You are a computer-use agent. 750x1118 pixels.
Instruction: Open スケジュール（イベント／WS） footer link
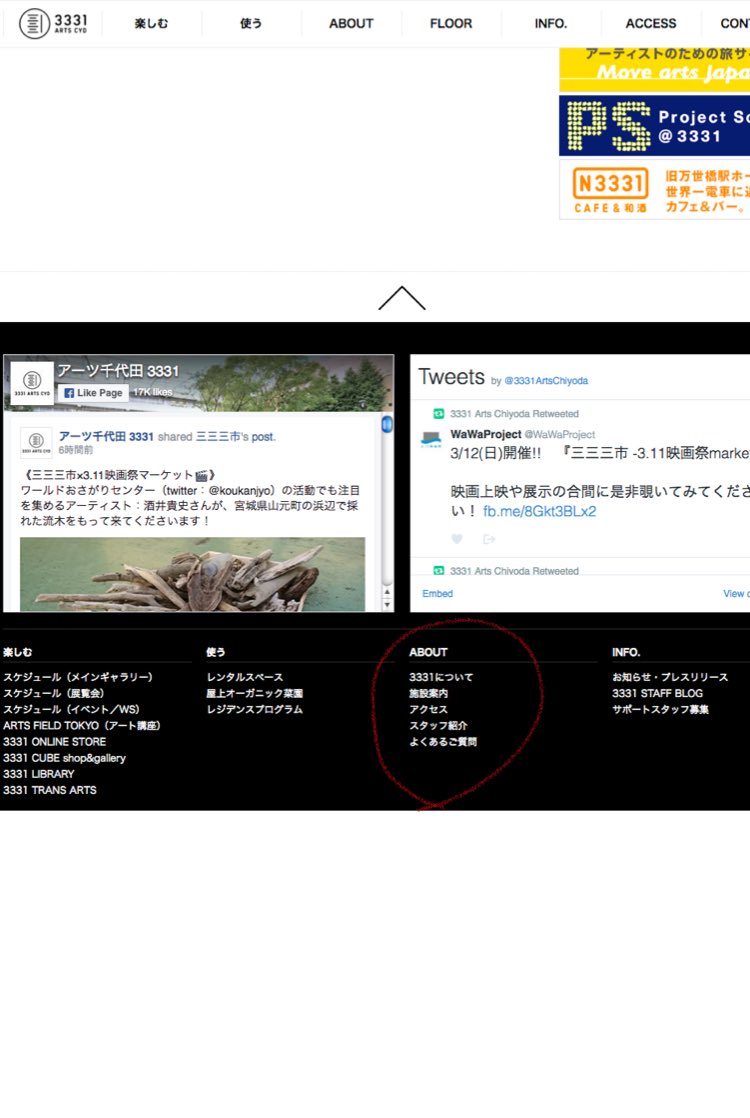(71, 709)
